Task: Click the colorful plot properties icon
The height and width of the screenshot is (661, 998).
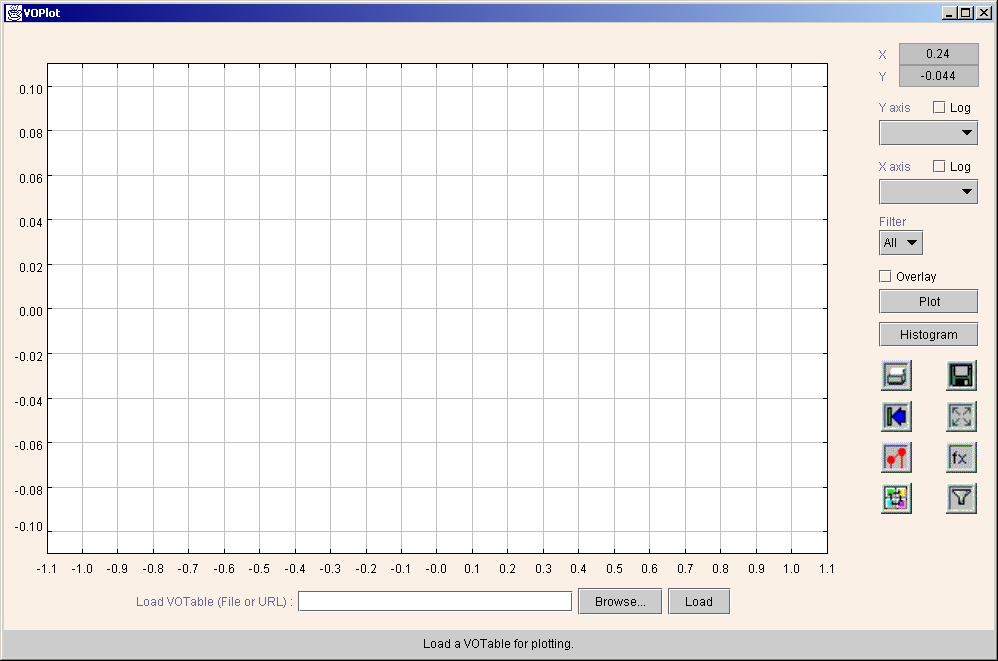Action: (896, 498)
